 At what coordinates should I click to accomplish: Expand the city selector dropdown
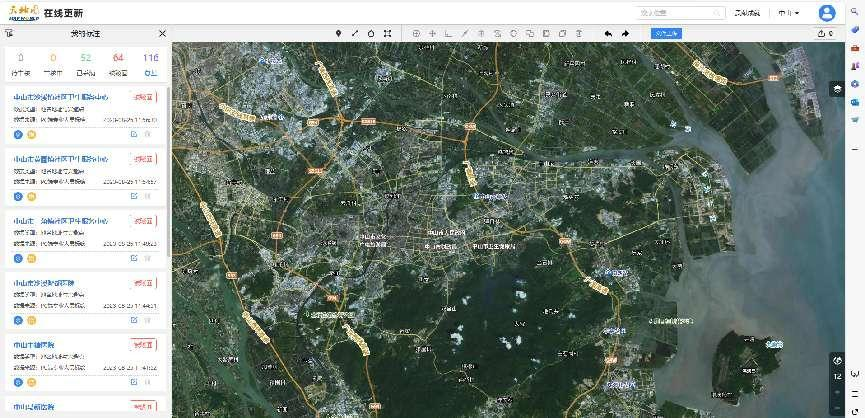(789, 13)
